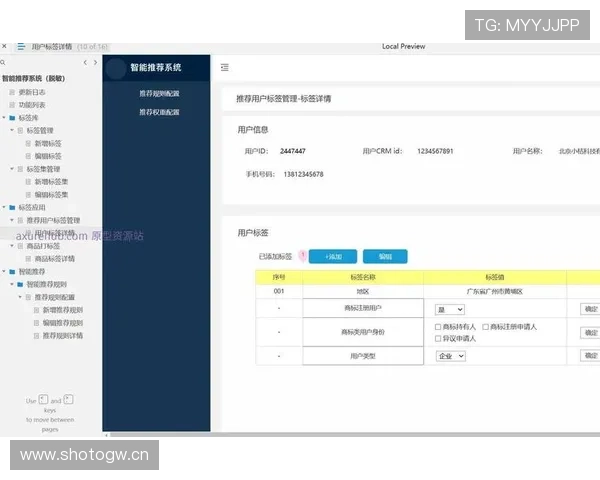Collapse the 推荐规则配置 tree node arrow

click(x=20, y=297)
